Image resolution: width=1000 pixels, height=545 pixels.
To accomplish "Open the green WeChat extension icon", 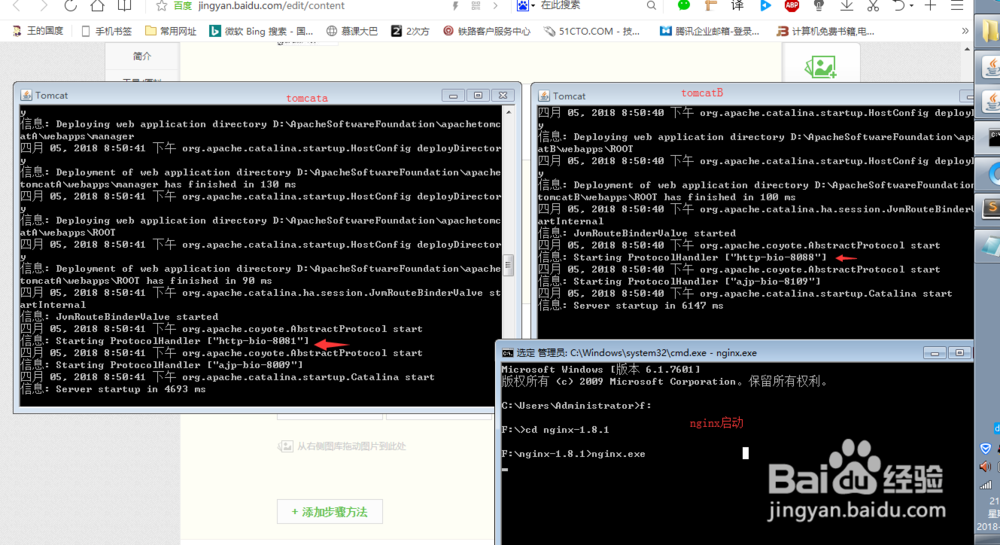I will [684, 5].
